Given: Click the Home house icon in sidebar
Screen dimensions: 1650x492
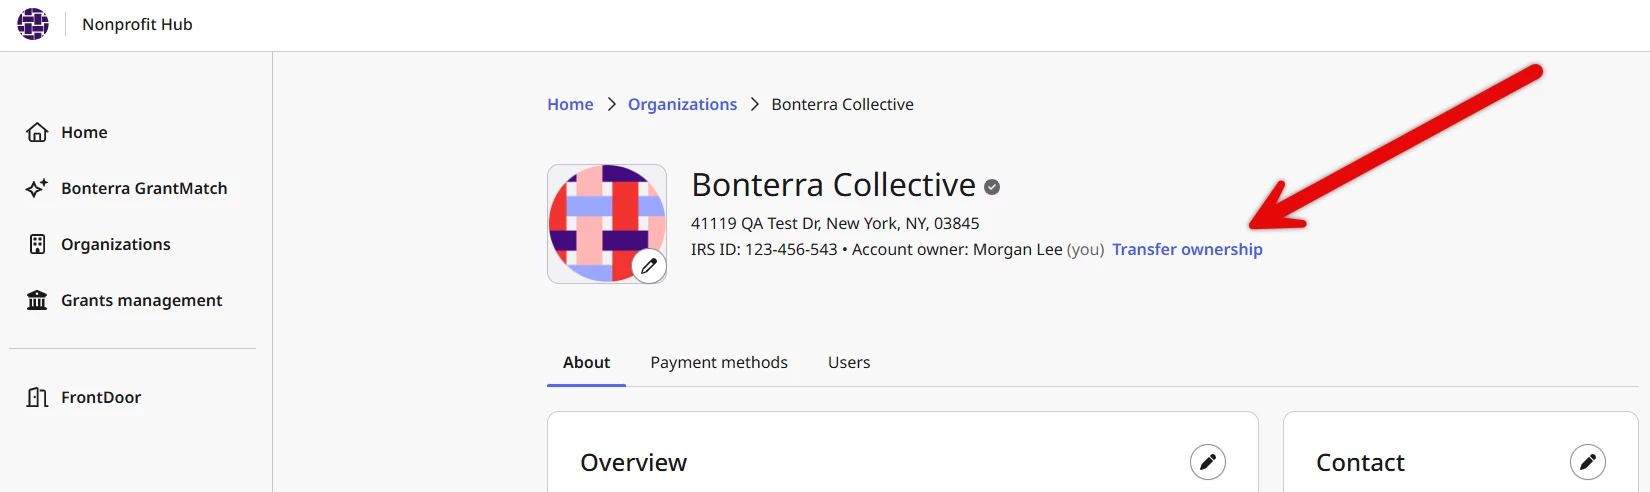Looking at the screenshot, I should click(37, 132).
